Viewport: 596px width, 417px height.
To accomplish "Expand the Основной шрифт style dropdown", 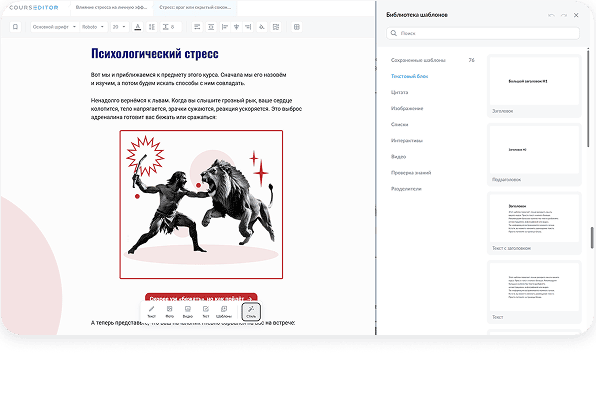I will click(x=54, y=27).
